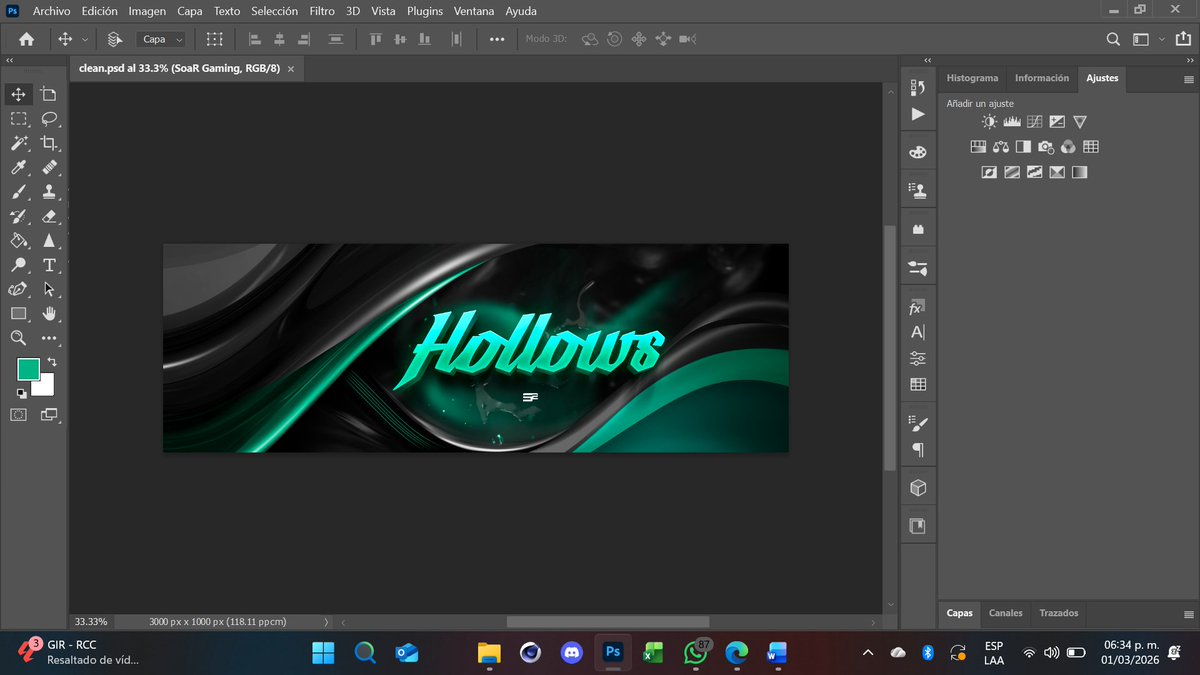The height and width of the screenshot is (675, 1200).
Task: Open the Adjustments panel menu
Action: coord(1188,78)
